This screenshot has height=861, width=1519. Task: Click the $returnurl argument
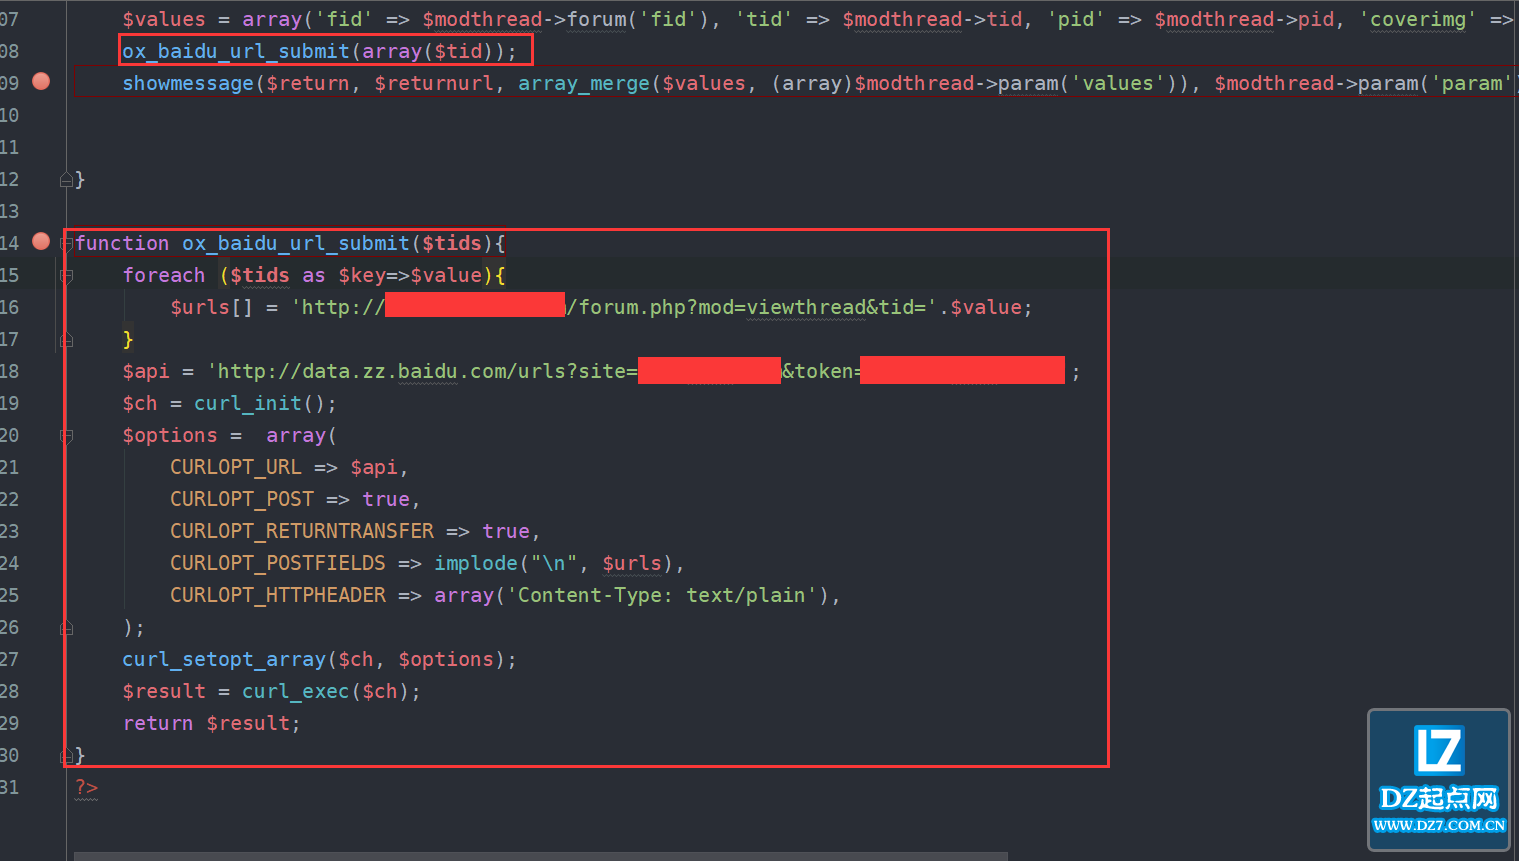click(434, 83)
